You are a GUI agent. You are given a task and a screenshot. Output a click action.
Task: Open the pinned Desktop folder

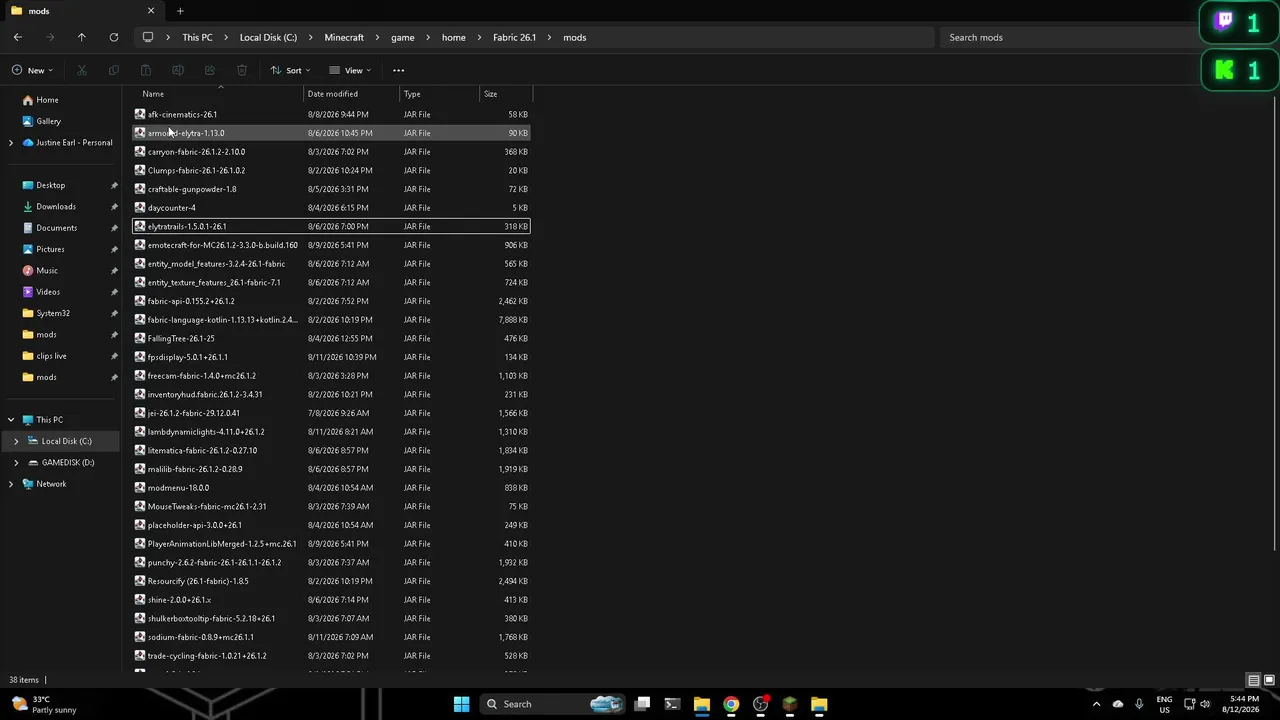50,185
